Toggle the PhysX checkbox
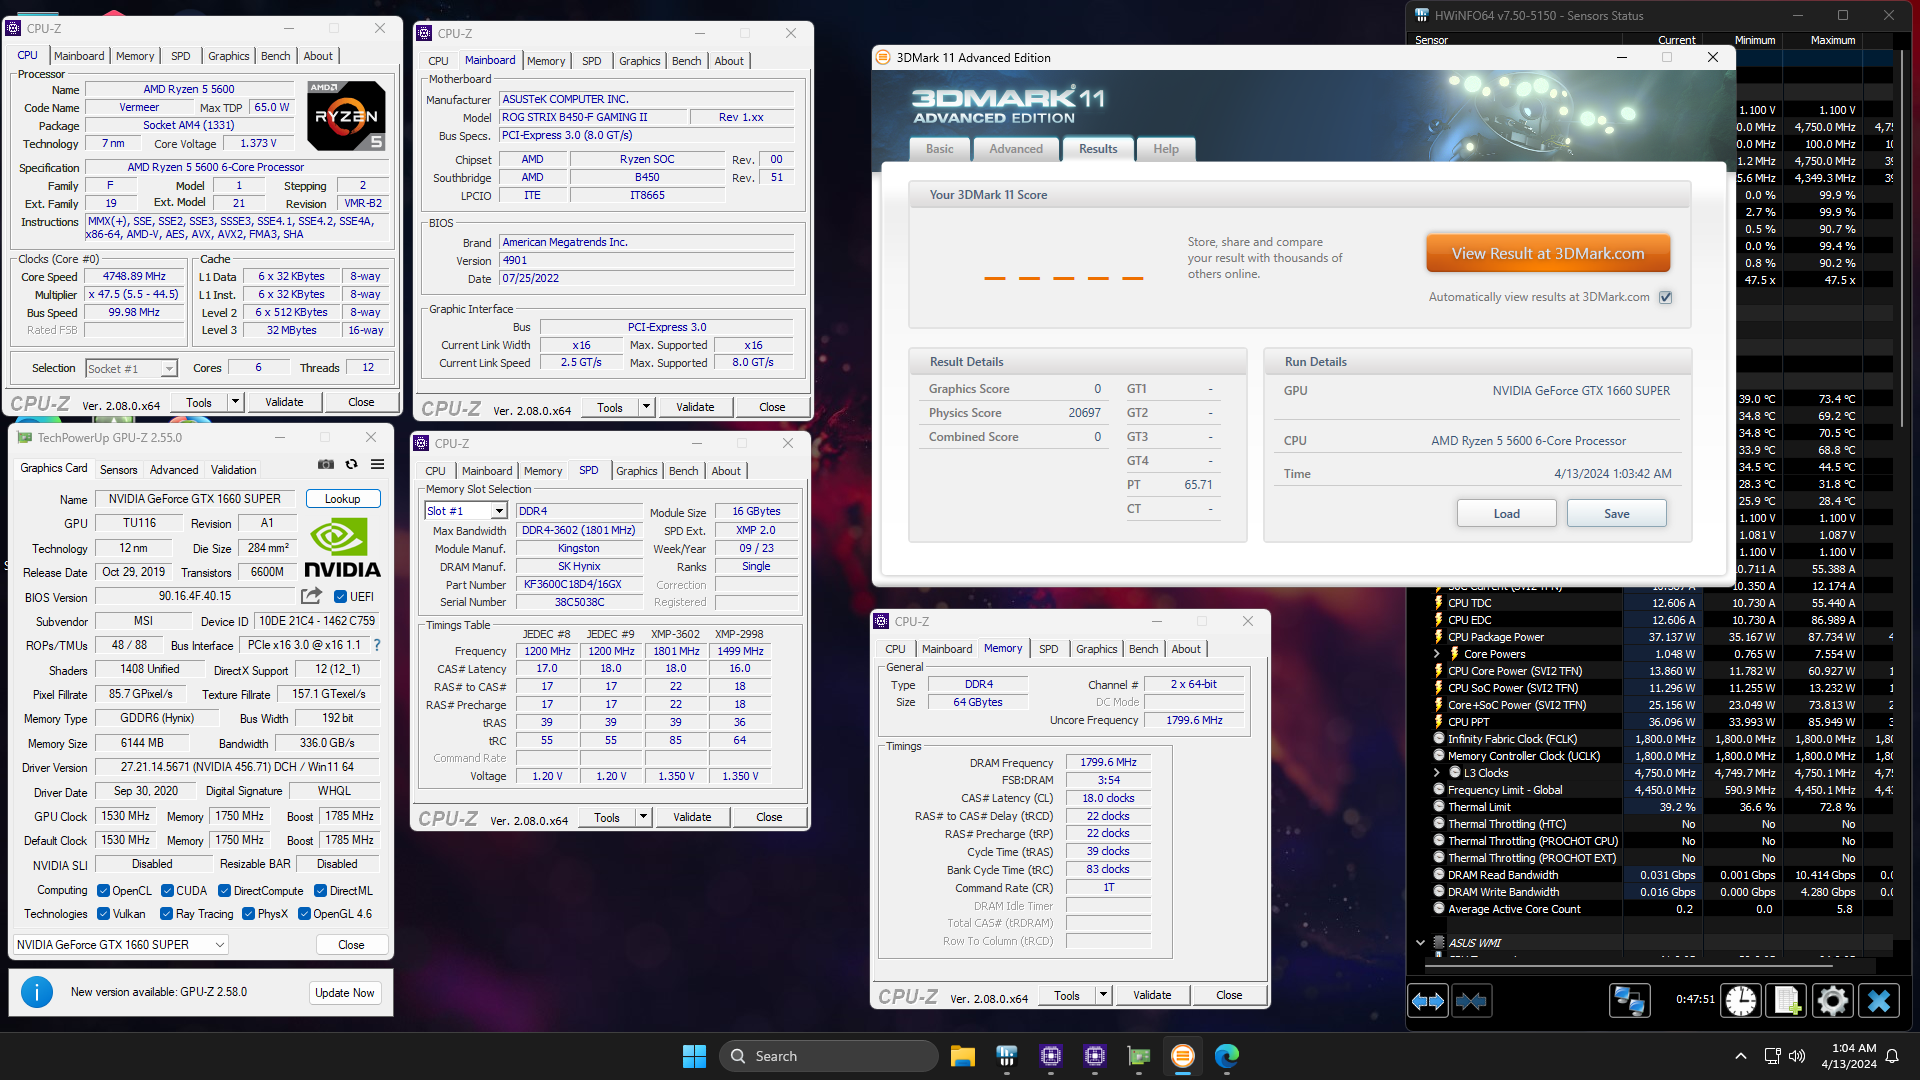 tap(248, 914)
